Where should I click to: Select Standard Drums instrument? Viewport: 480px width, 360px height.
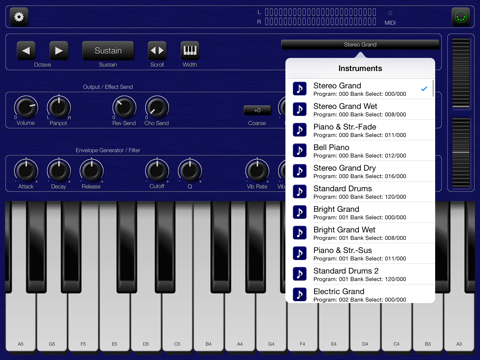[360, 192]
